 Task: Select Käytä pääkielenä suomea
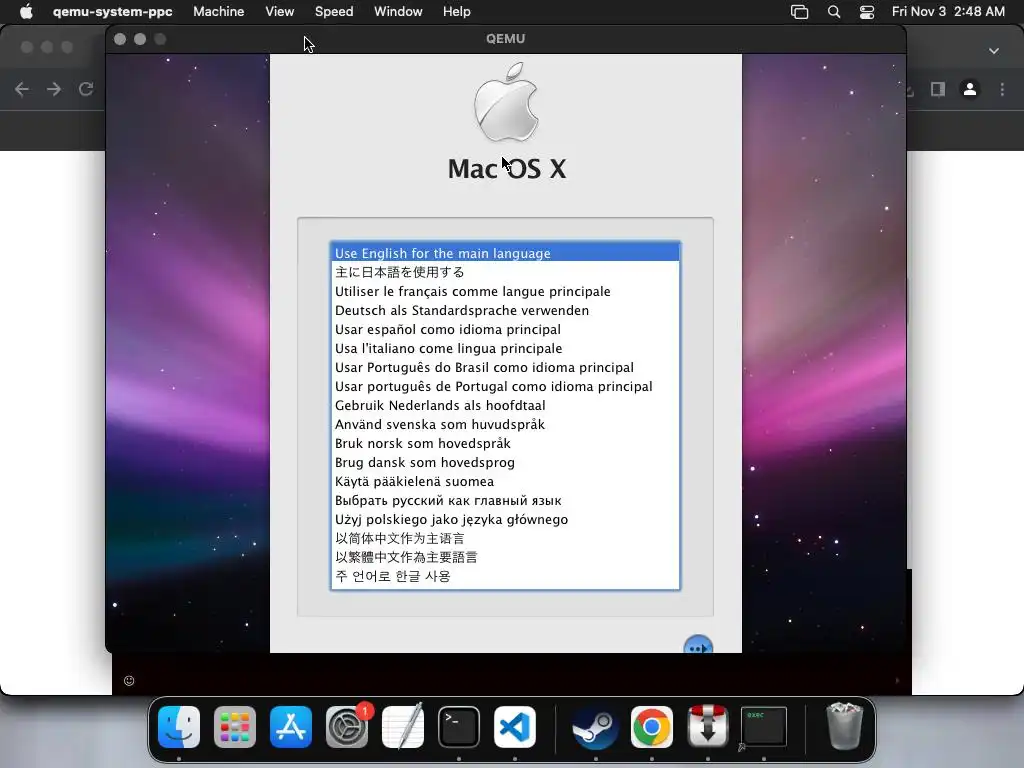(505, 481)
